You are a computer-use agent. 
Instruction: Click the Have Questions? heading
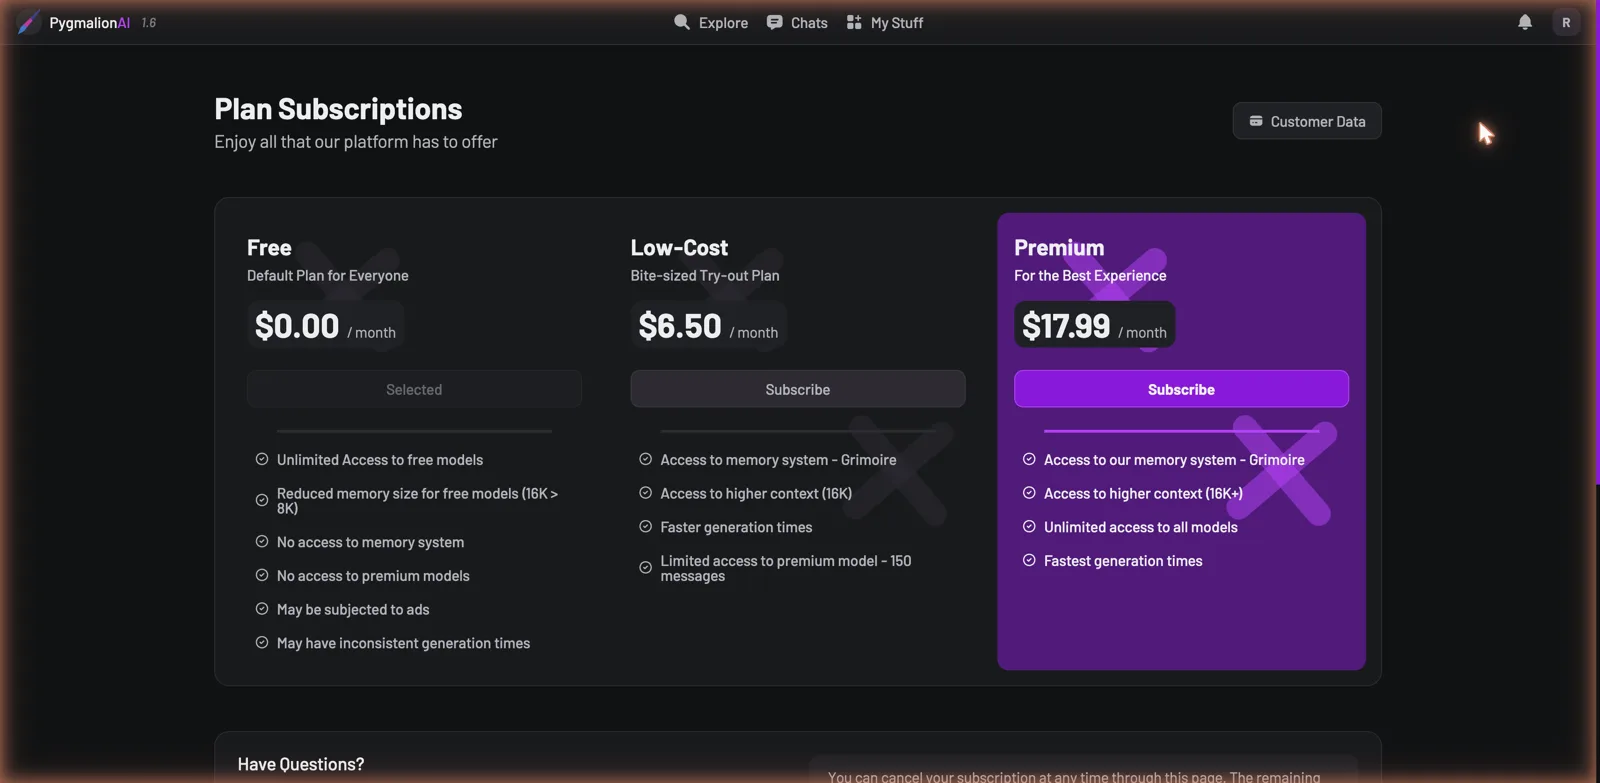pos(301,764)
